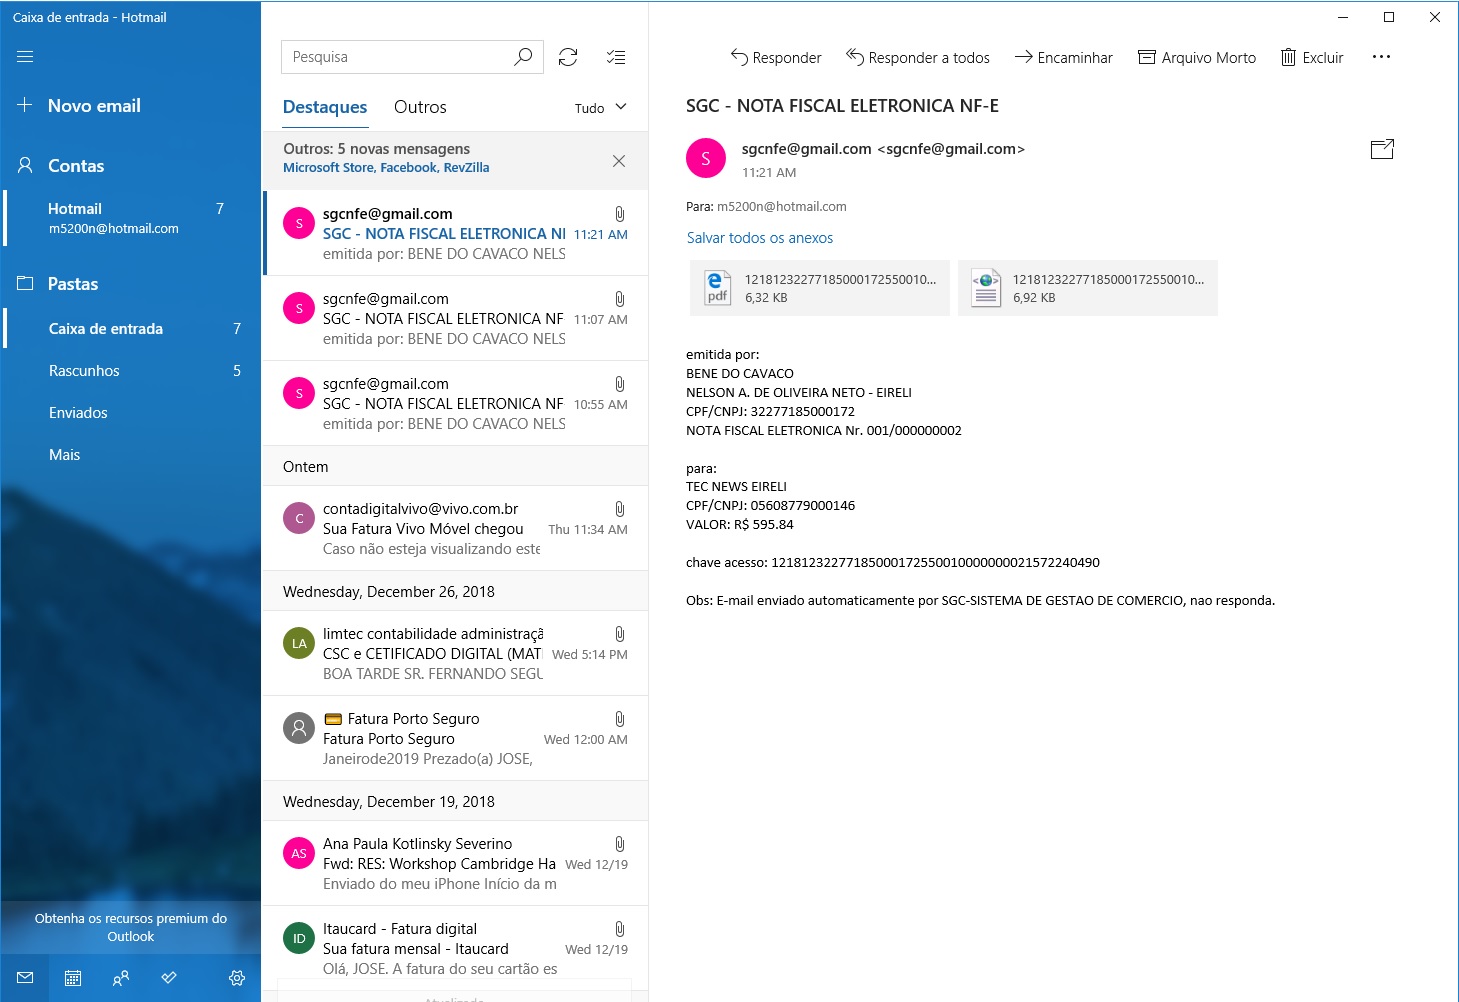Screen dimensions: 1459x1002
Task: Open the Enviados folder
Action: click(x=131, y=413)
